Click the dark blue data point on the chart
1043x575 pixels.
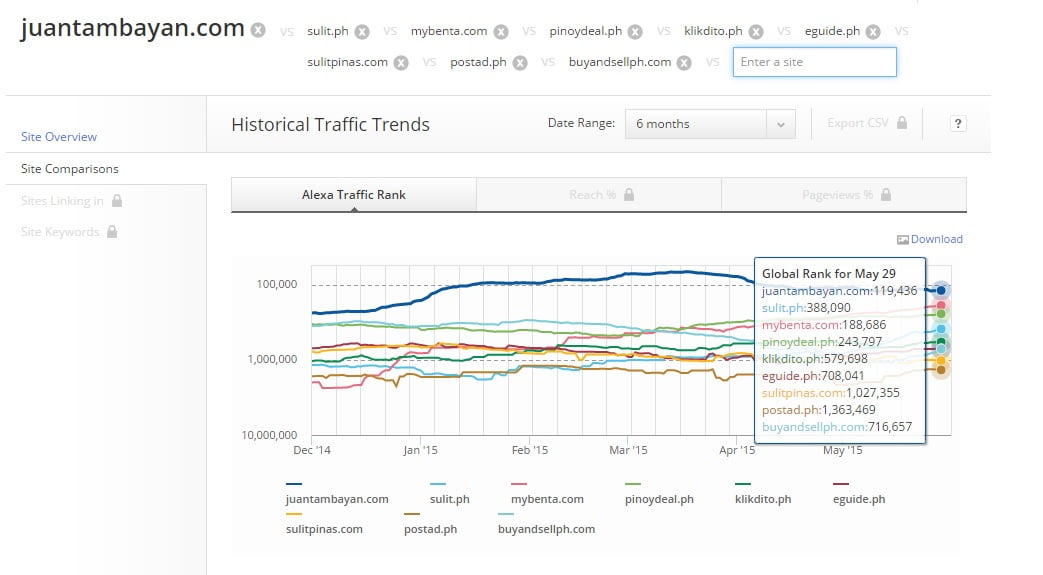[x=941, y=290]
